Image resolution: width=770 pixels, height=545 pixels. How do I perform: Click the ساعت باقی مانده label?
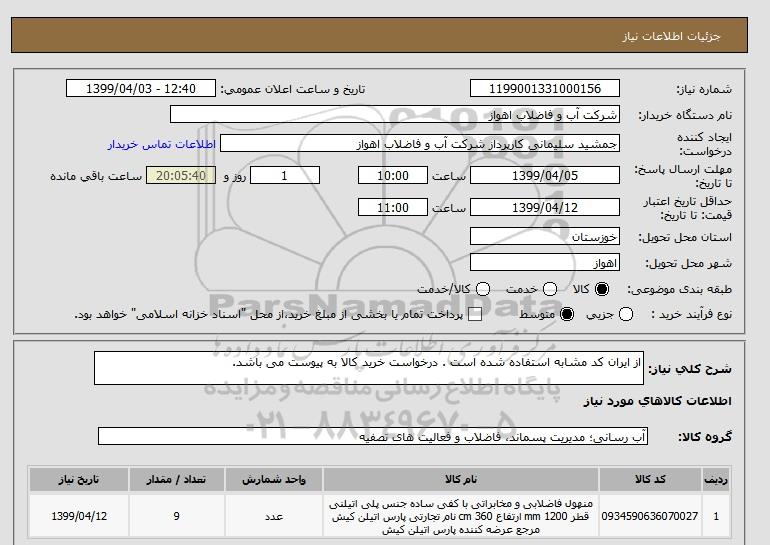click(x=96, y=176)
